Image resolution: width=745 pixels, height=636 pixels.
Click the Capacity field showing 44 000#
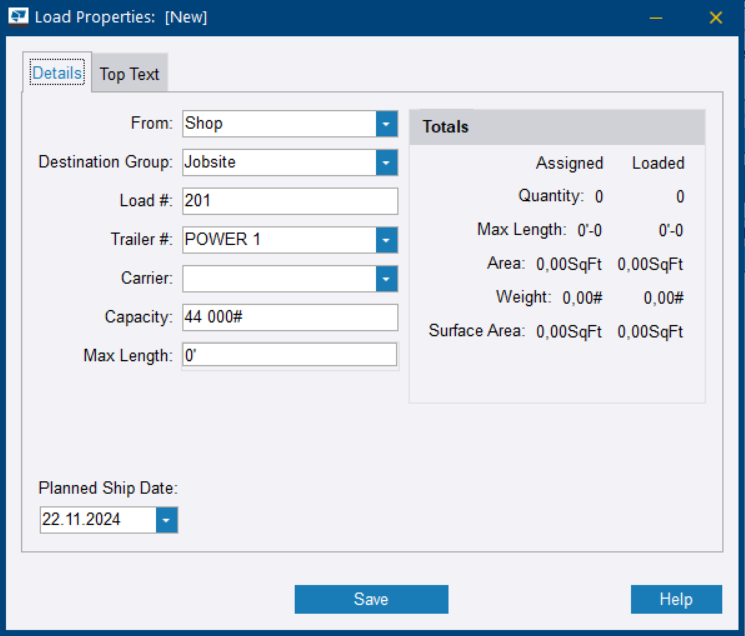coord(289,317)
